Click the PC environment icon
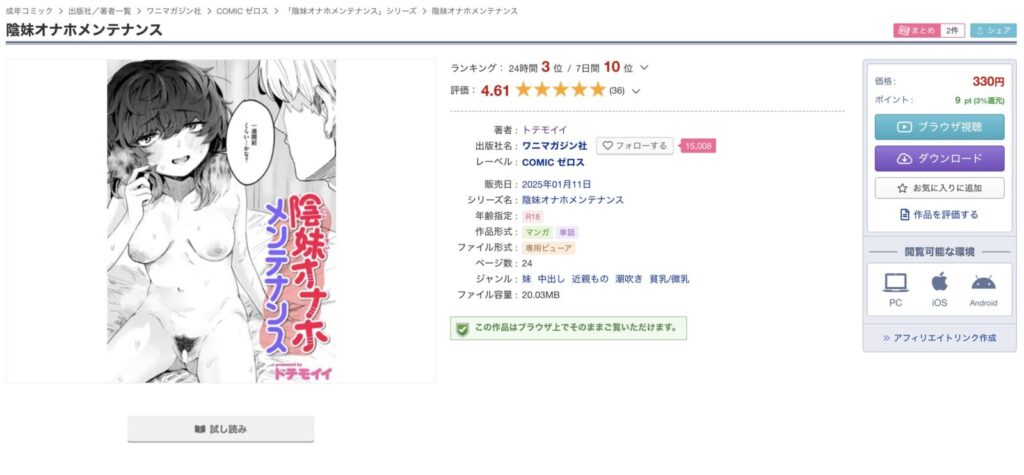The image size is (1024, 475). pyautogui.click(x=895, y=283)
